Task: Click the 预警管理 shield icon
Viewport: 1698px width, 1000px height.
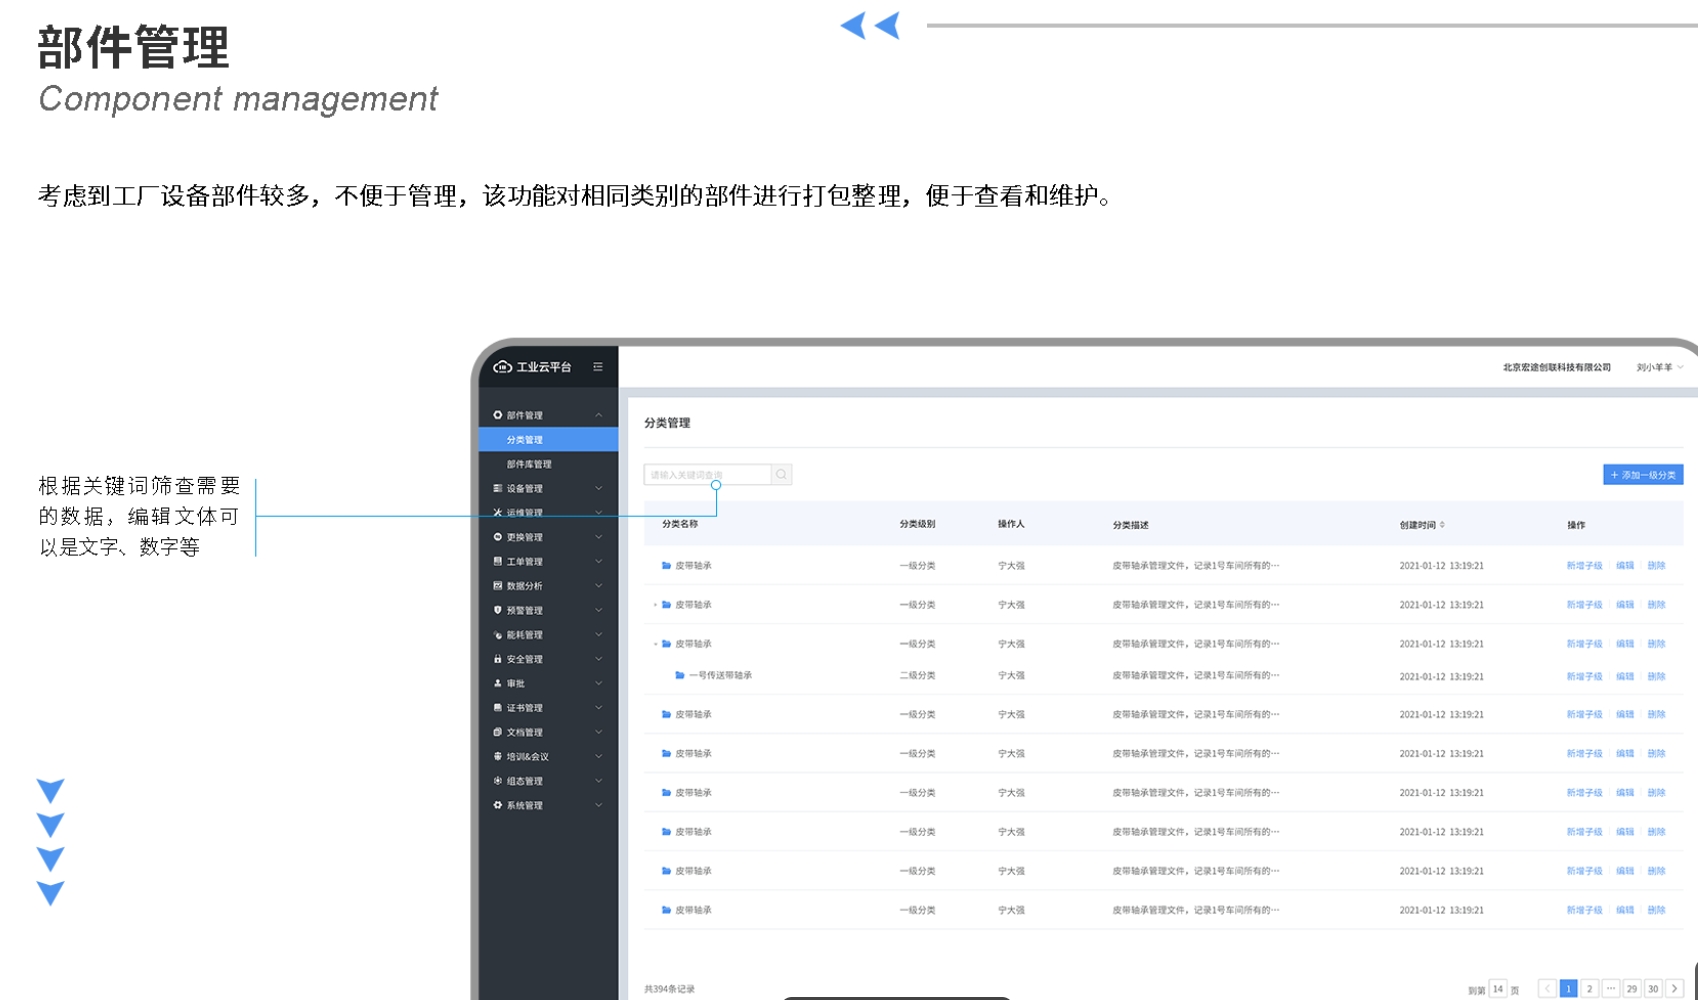Action: [x=498, y=610]
